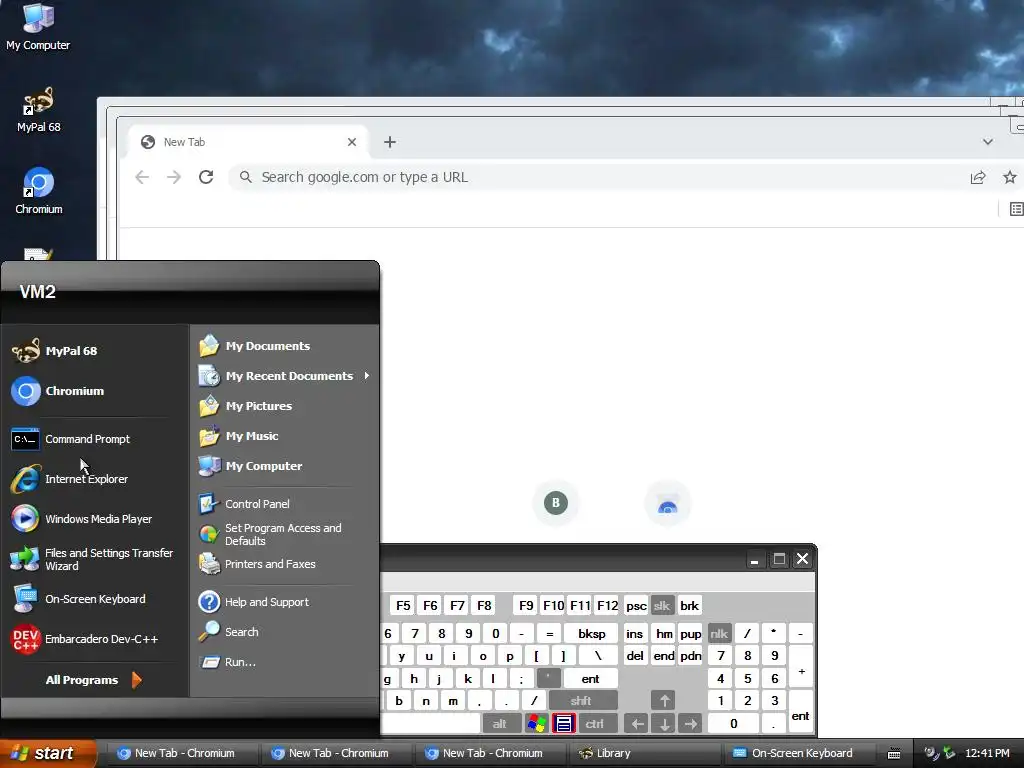Open Set Program Access and Defaults
This screenshot has width=1024, height=768.
270,534
